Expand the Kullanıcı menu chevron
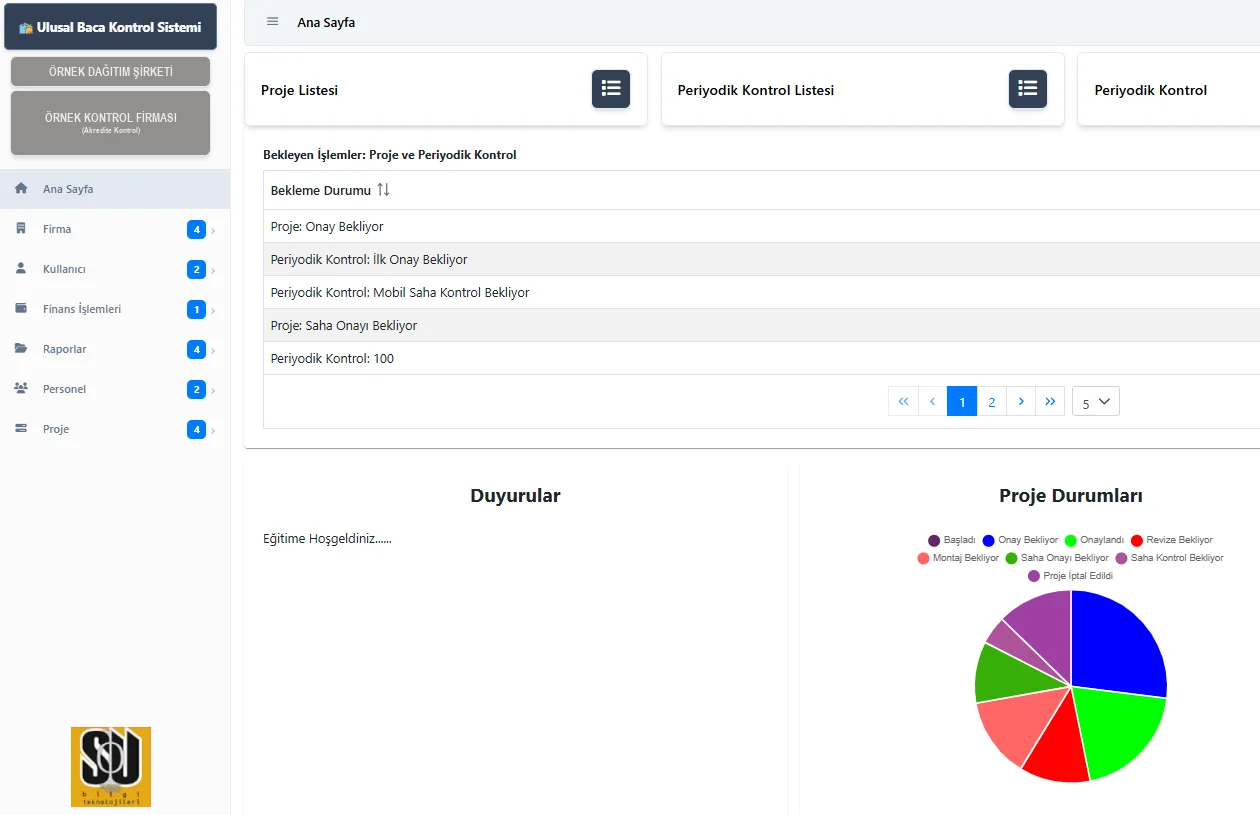Image resolution: width=1260 pixels, height=815 pixels. [x=213, y=271]
